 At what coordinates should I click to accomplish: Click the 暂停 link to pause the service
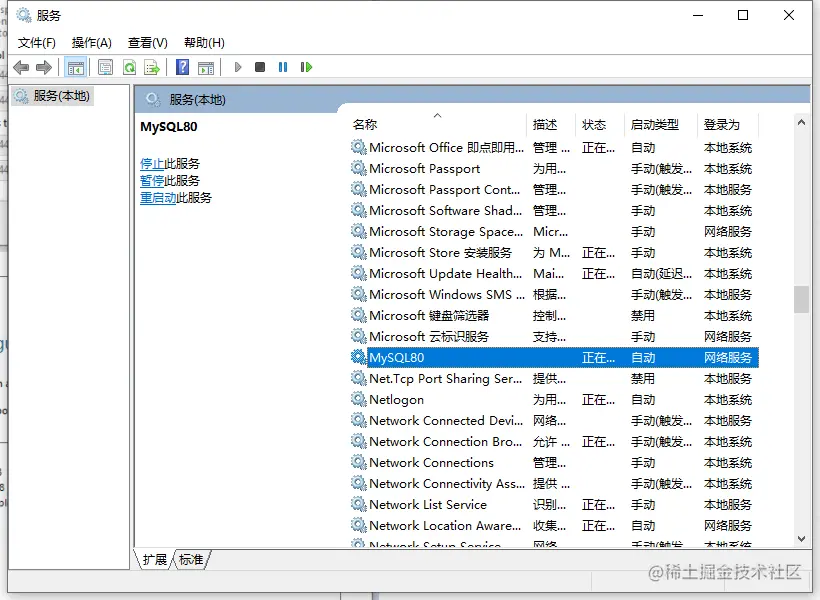pyautogui.click(x=152, y=181)
